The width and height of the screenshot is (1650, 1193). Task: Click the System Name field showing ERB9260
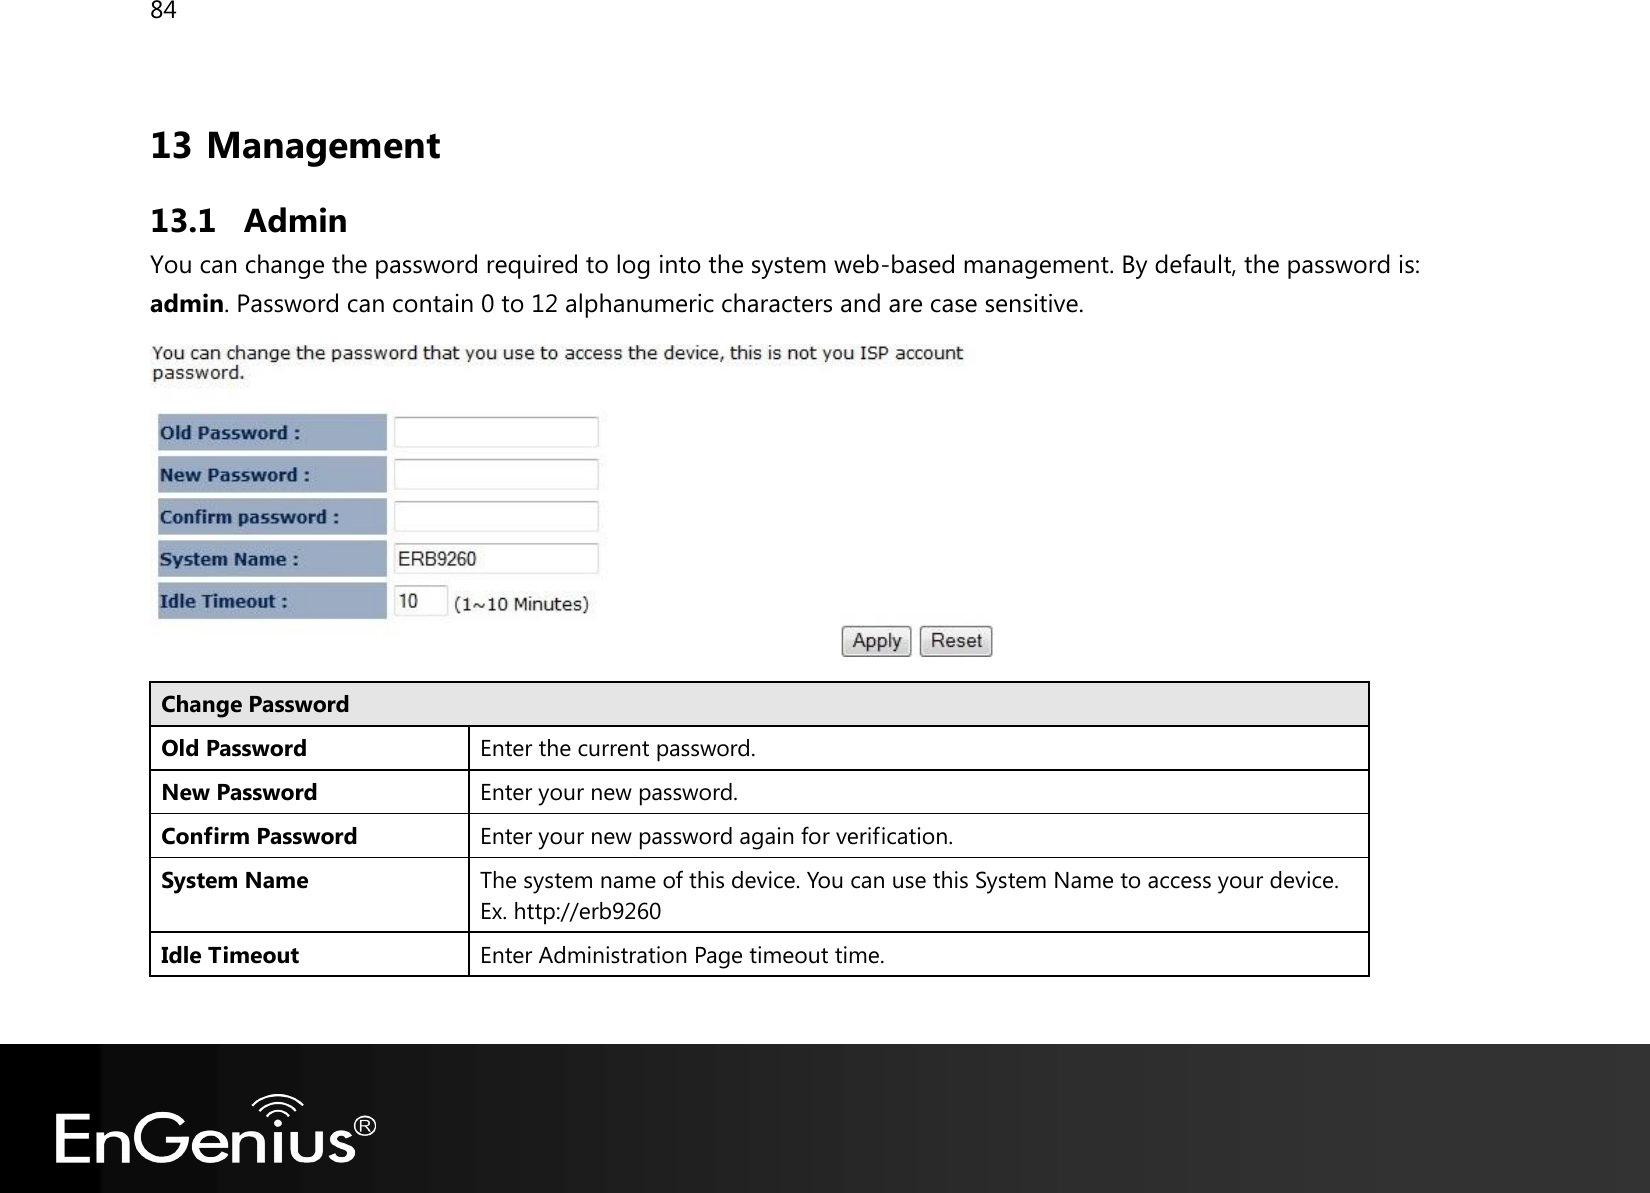(x=496, y=559)
